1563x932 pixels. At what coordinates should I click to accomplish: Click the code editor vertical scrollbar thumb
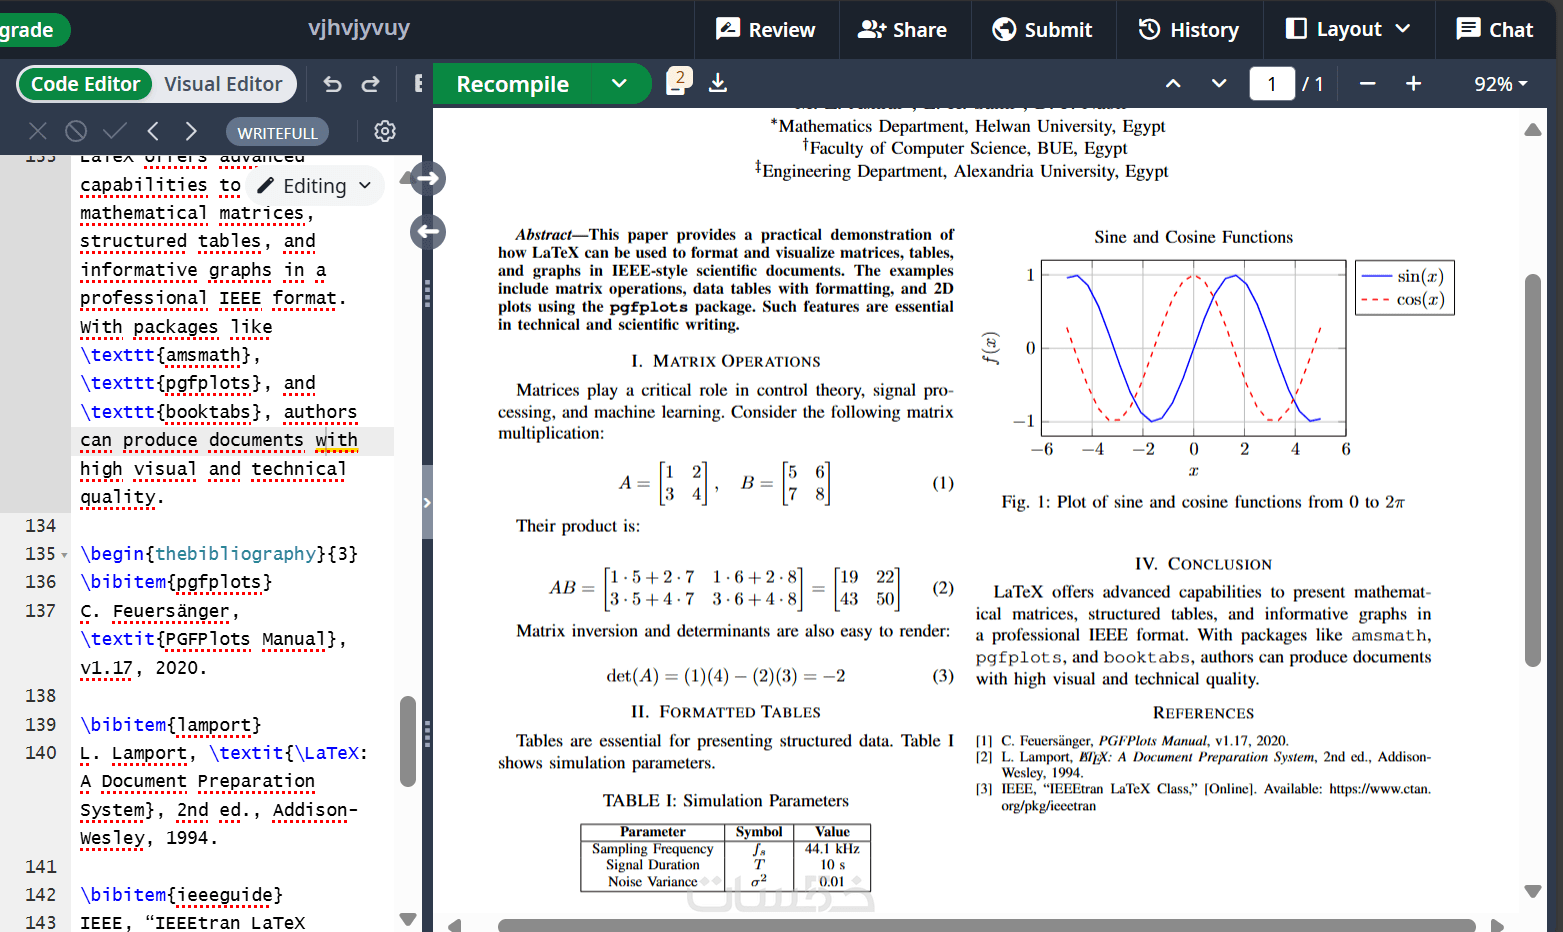pos(408,741)
